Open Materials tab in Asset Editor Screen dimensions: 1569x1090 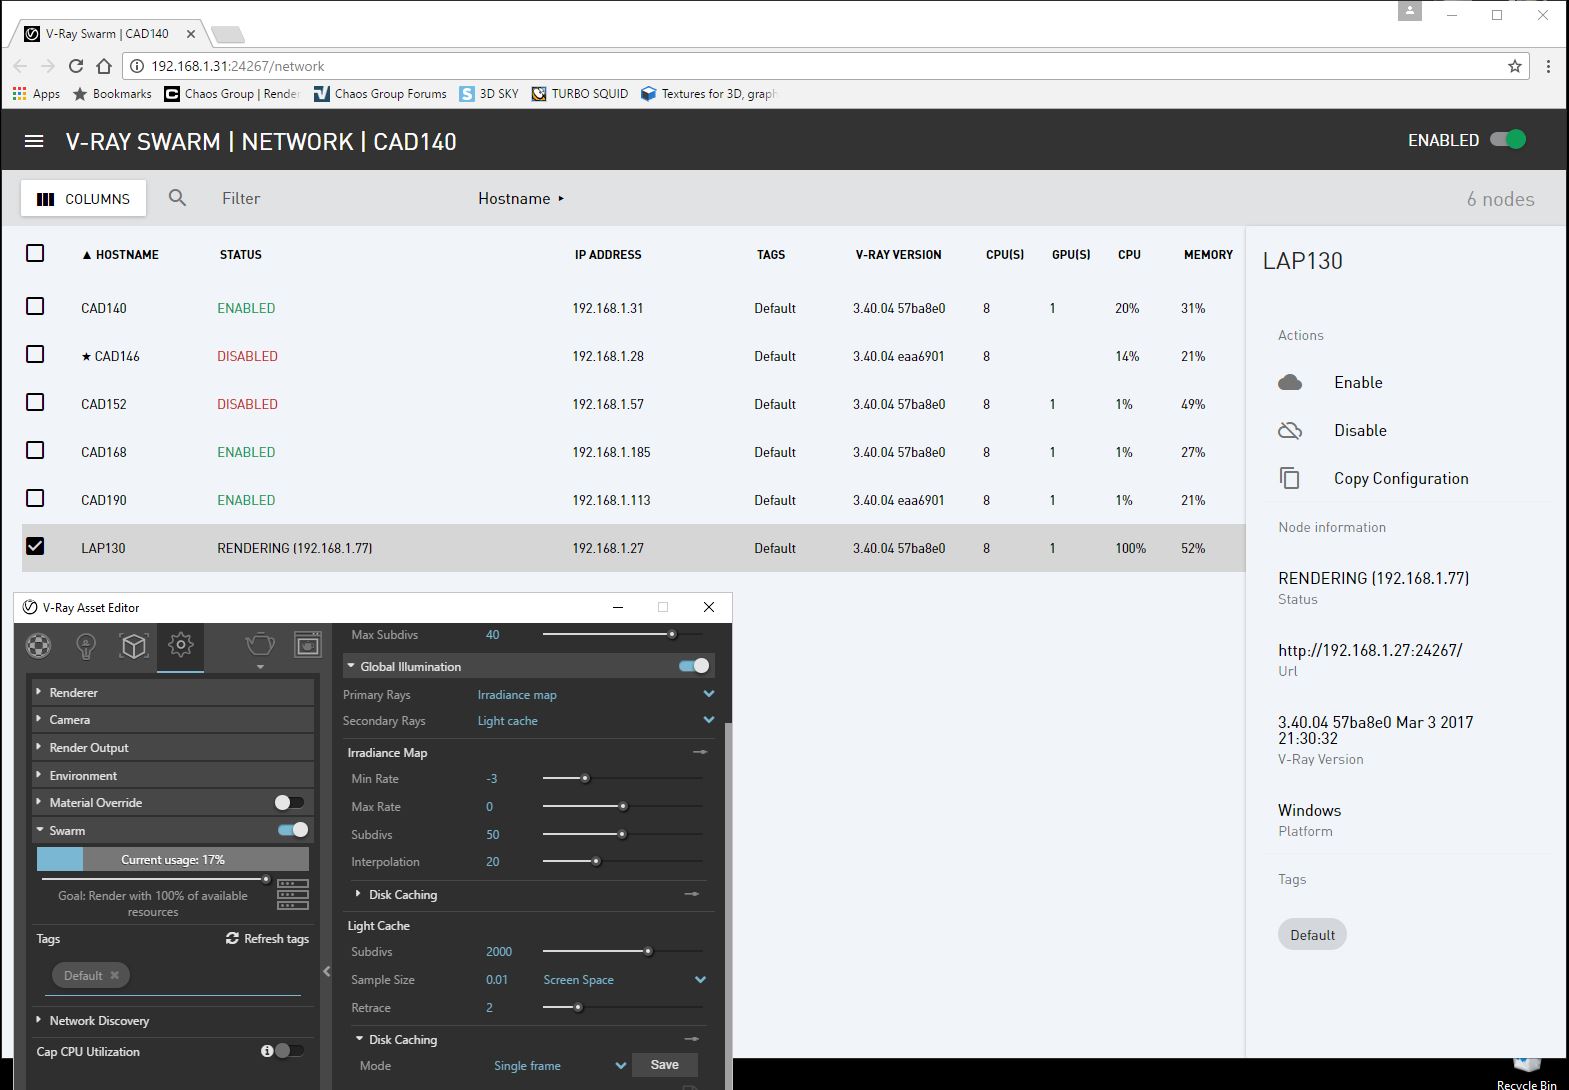pyautogui.click(x=38, y=646)
